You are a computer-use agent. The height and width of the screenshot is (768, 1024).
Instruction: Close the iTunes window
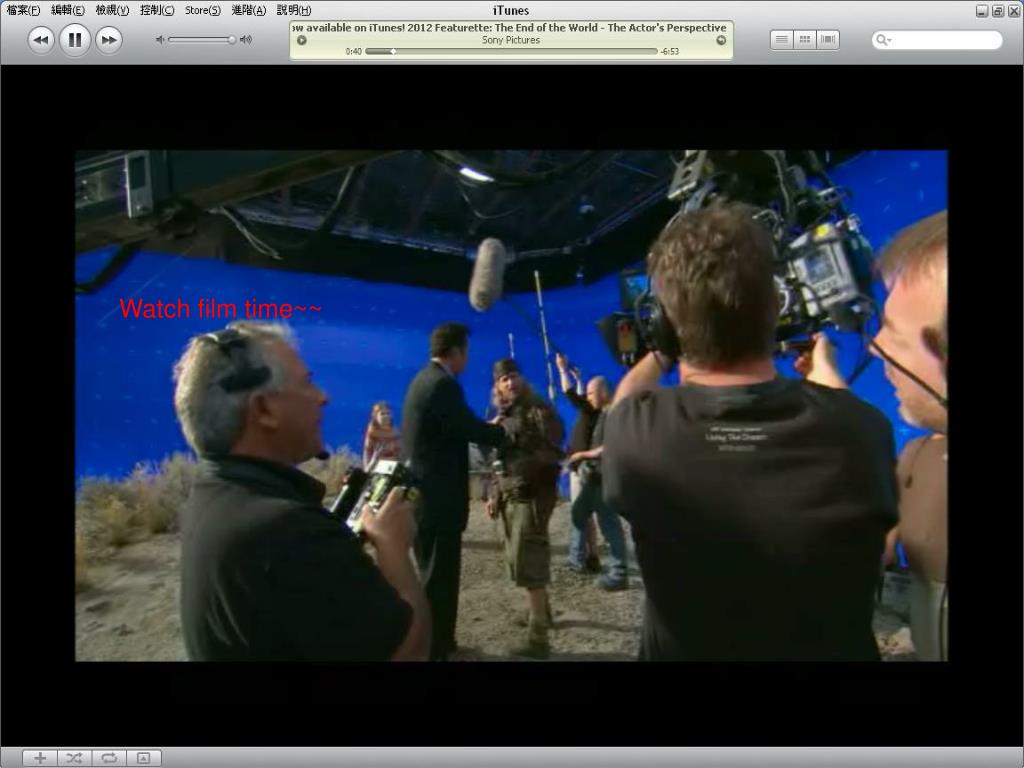(1014, 10)
